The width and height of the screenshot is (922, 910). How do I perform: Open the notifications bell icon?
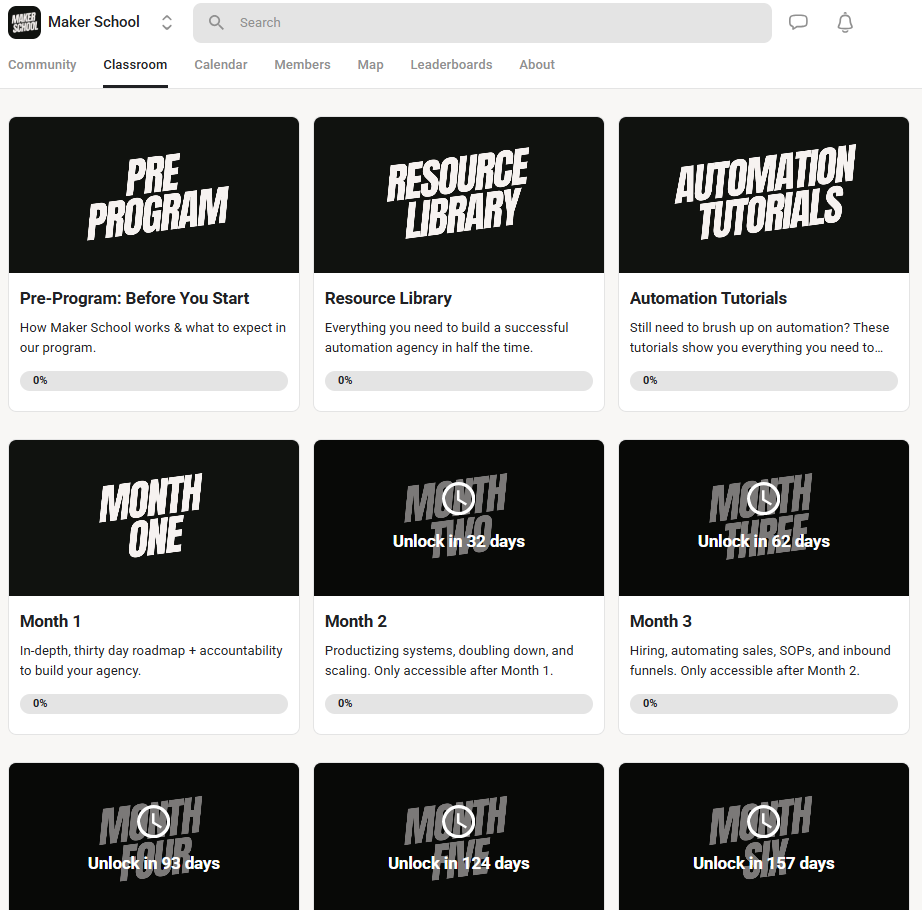pos(845,22)
